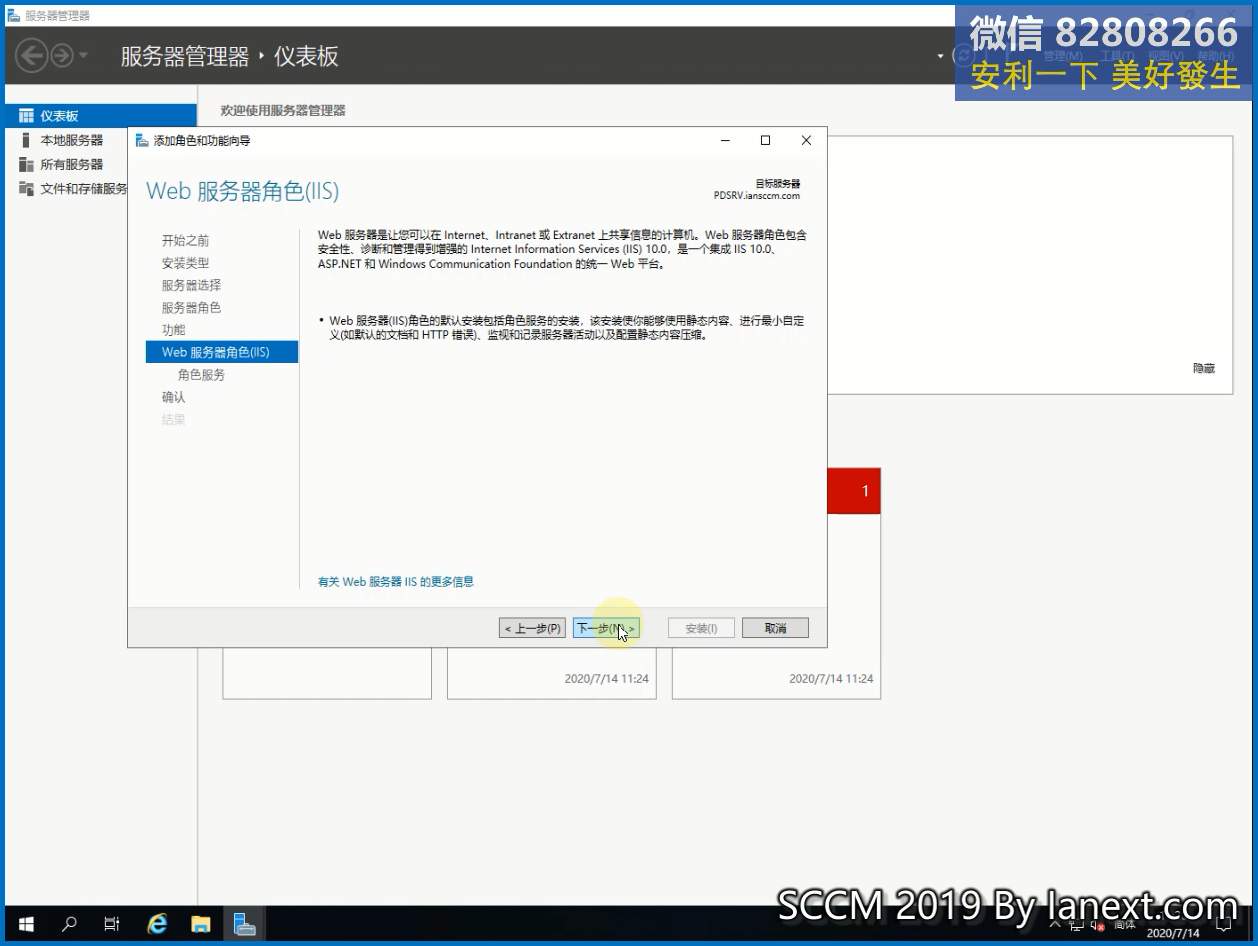Image resolution: width=1258 pixels, height=946 pixels.
Task: Click the wizard title bar icon
Action: 142,140
